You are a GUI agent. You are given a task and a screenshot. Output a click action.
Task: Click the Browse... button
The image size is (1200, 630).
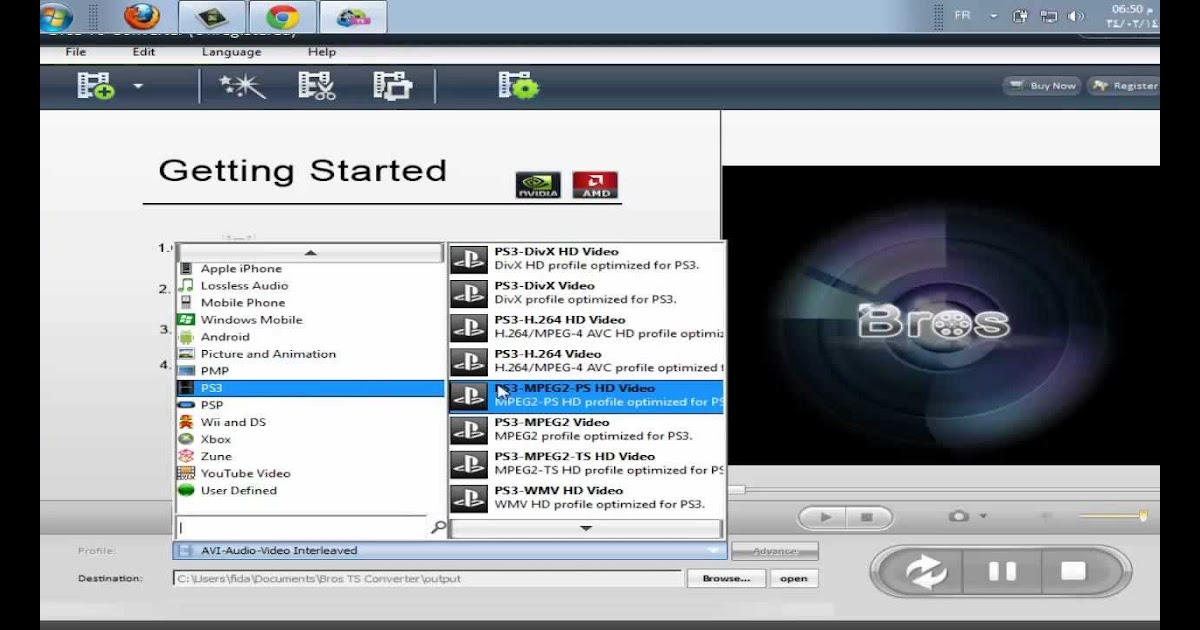pos(726,578)
